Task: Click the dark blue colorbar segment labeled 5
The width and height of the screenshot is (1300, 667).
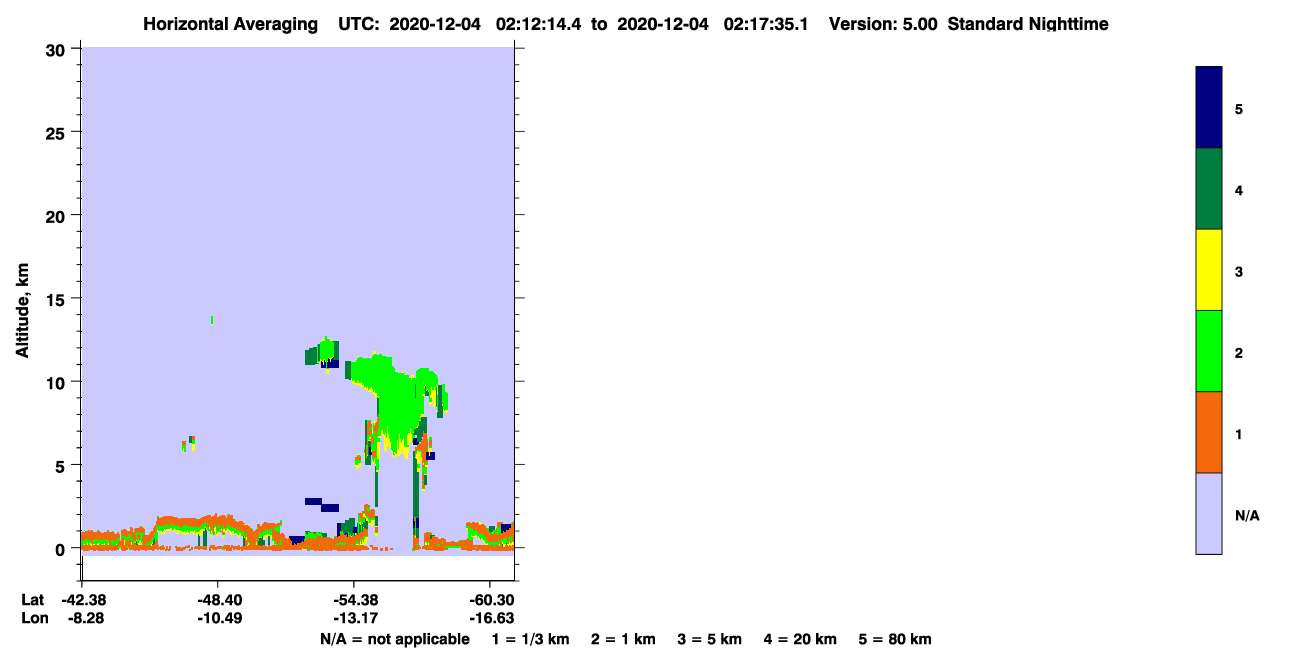Action: tap(1209, 108)
